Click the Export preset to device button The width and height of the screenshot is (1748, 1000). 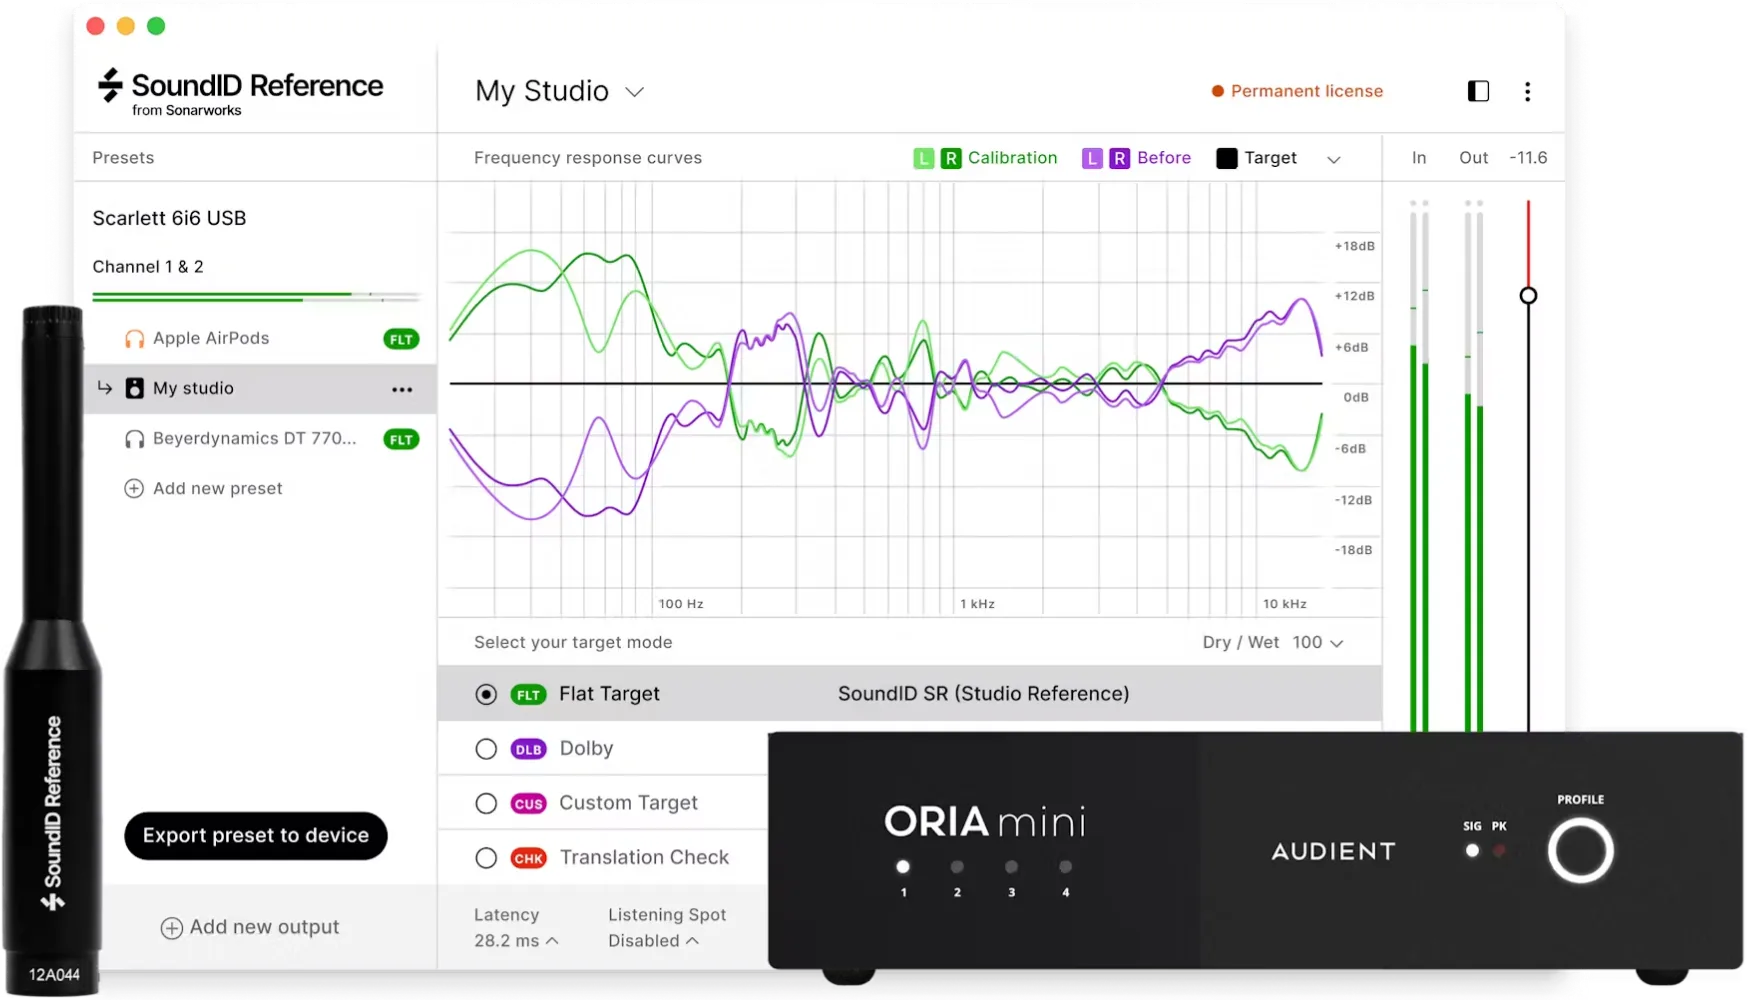[x=255, y=835]
